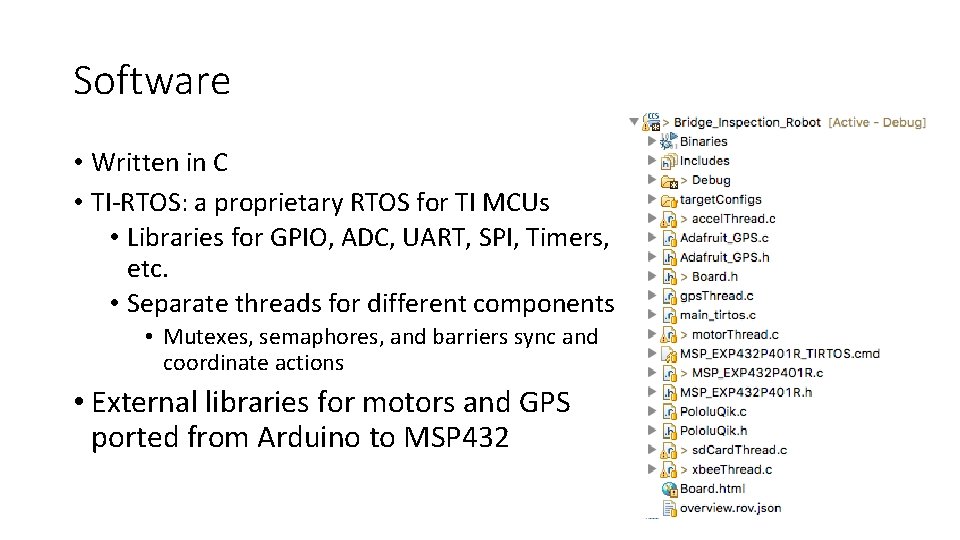
Task: Click the Adafruit_GPS.c file icon
Action: 669,238
